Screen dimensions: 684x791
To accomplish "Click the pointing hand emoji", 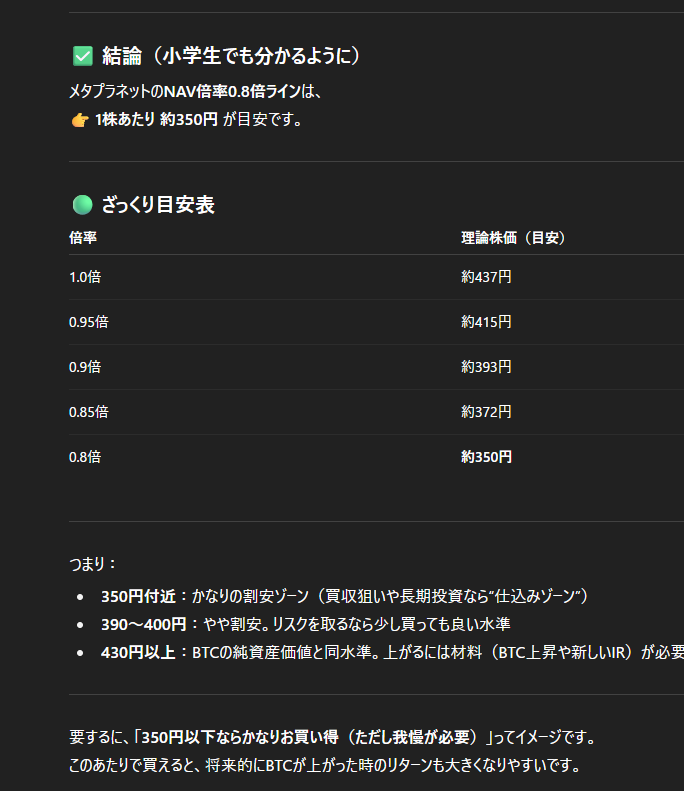I will (x=80, y=120).
